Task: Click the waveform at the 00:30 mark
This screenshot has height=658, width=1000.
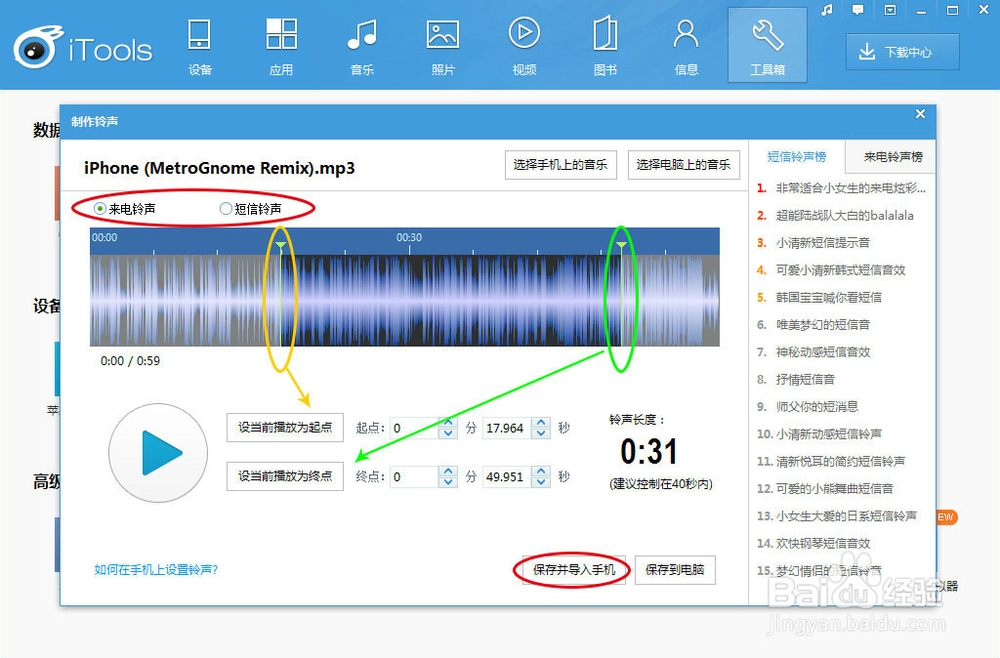Action: [409, 300]
